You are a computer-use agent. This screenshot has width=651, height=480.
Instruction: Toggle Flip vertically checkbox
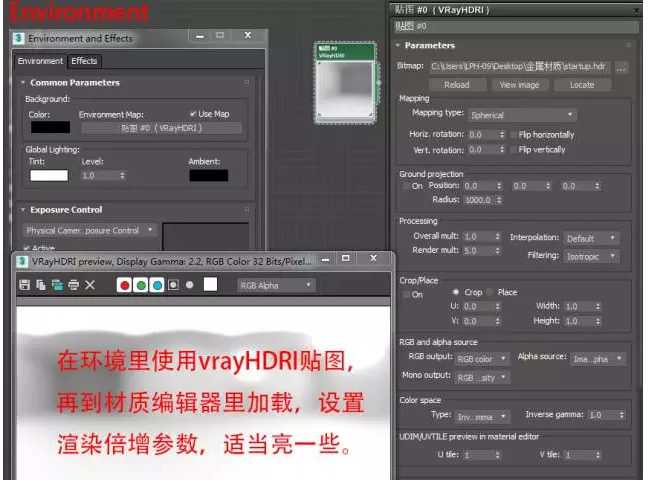[514, 149]
